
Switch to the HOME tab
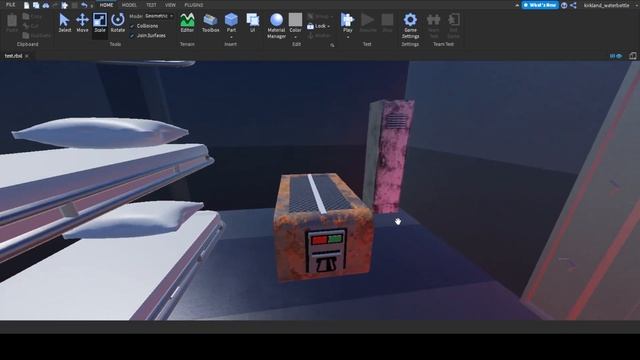point(106,5)
